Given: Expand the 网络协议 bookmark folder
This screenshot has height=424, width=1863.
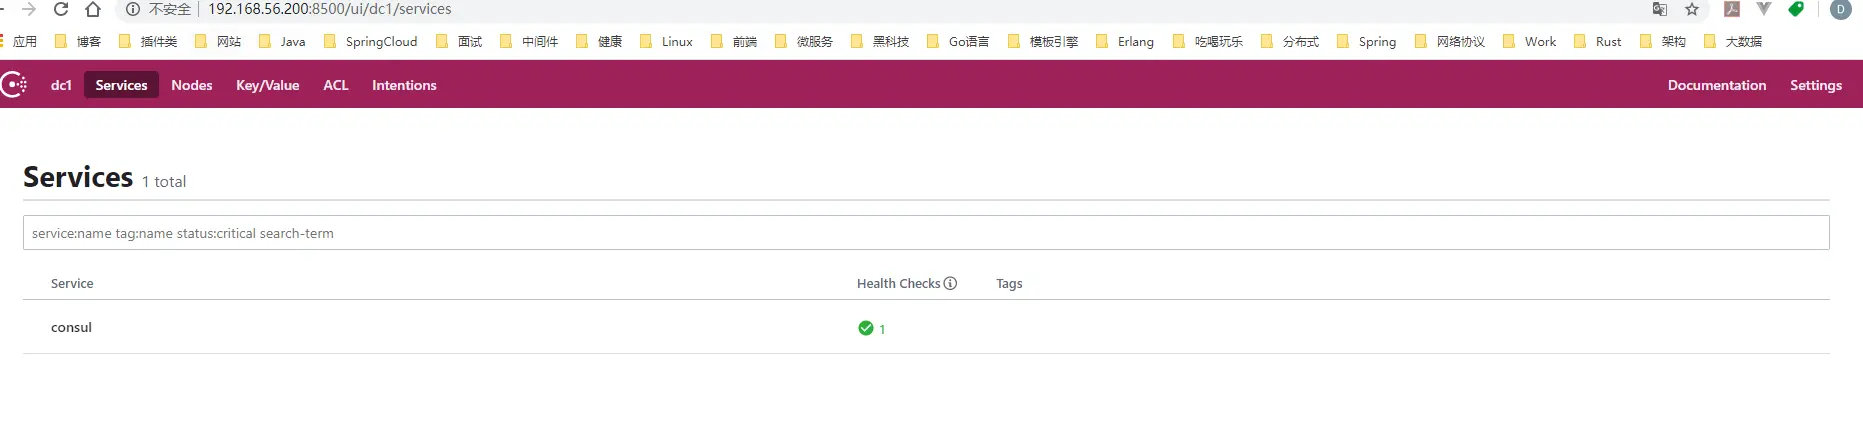Looking at the screenshot, I should click(x=1450, y=41).
